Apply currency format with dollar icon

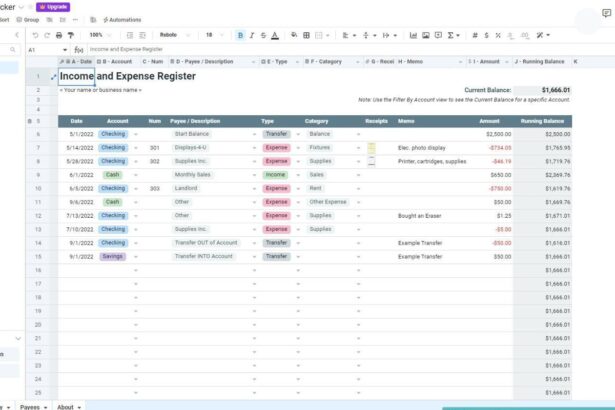click(486, 35)
